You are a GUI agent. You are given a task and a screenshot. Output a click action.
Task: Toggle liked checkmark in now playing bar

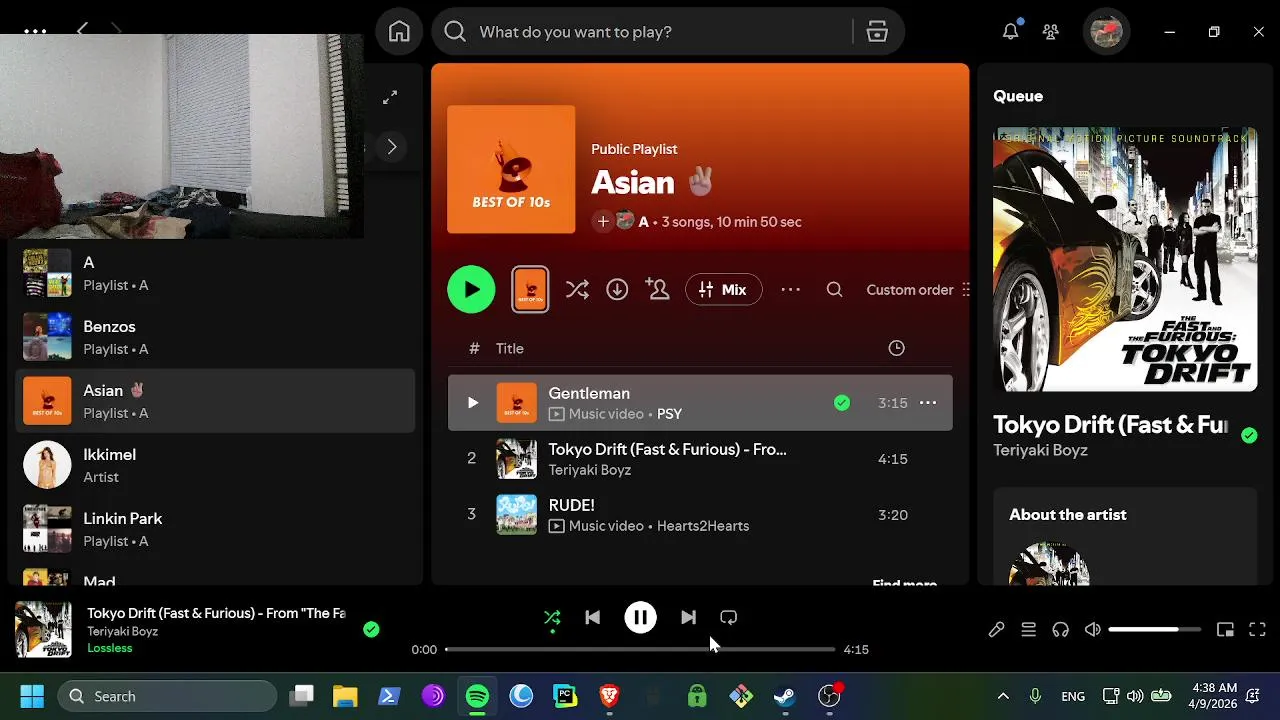pyautogui.click(x=371, y=629)
